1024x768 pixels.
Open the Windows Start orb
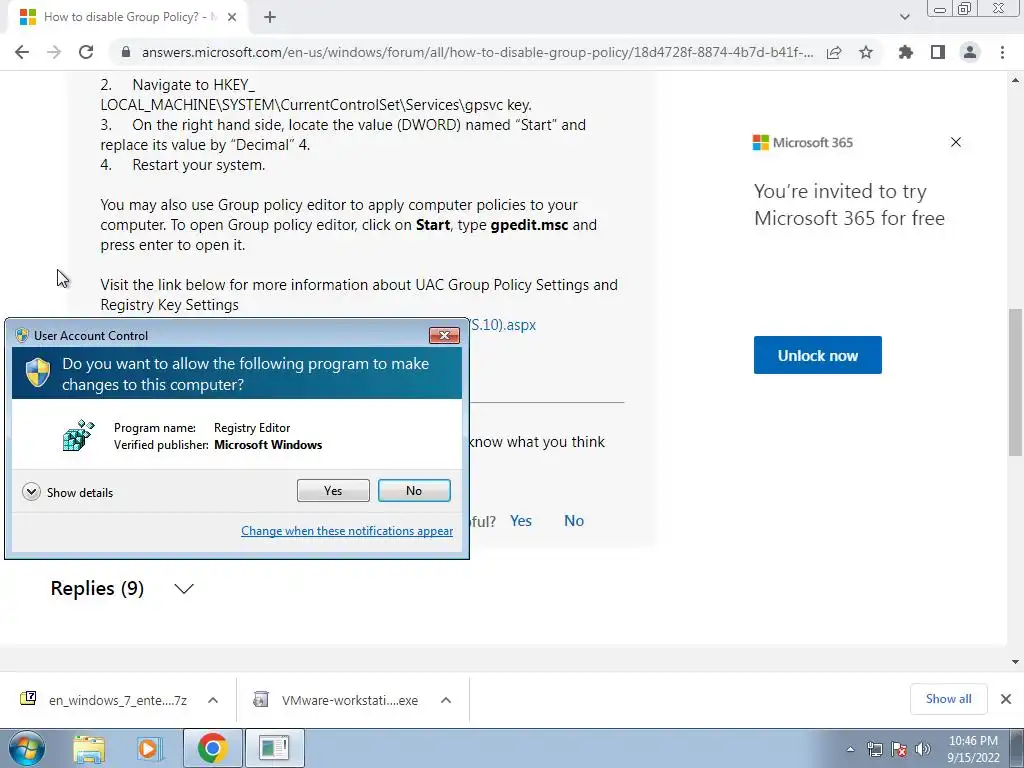click(x=27, y=748)
